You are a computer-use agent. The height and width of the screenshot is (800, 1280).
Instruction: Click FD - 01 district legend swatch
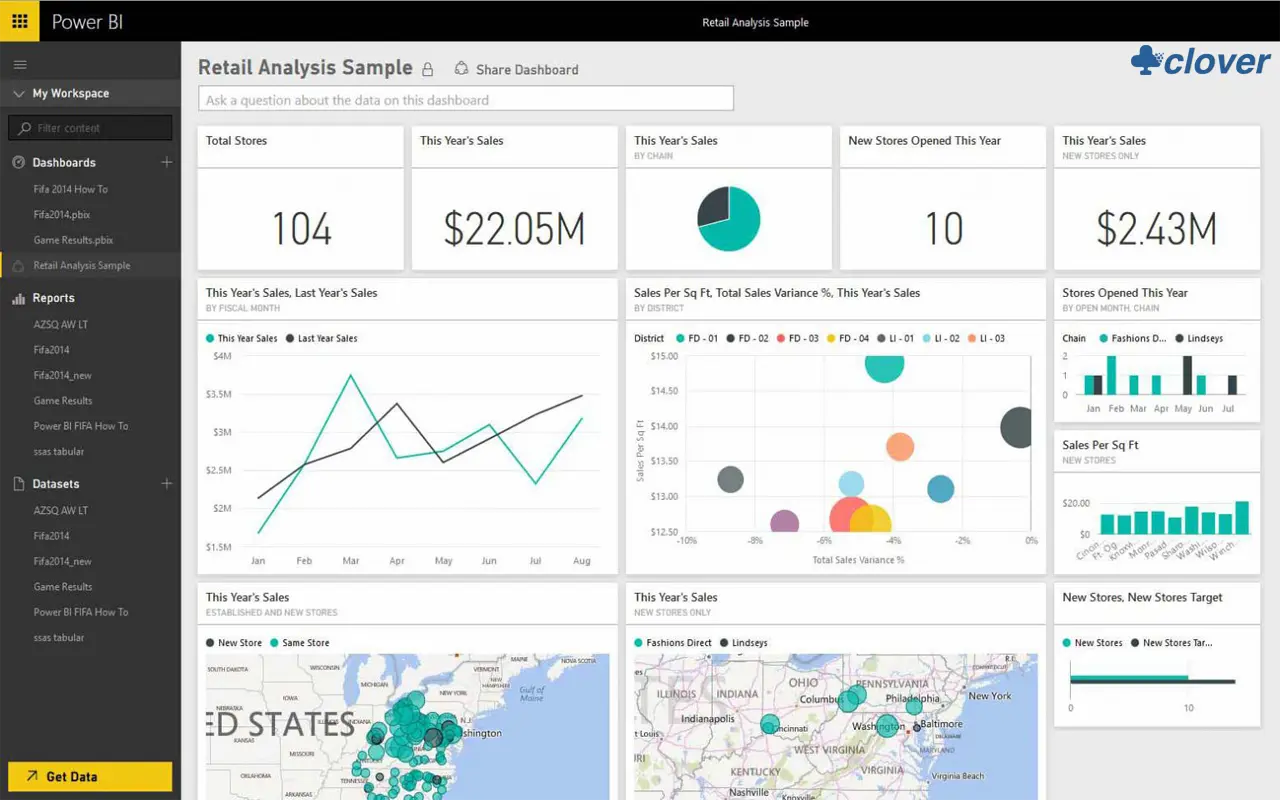coord(681,338)
